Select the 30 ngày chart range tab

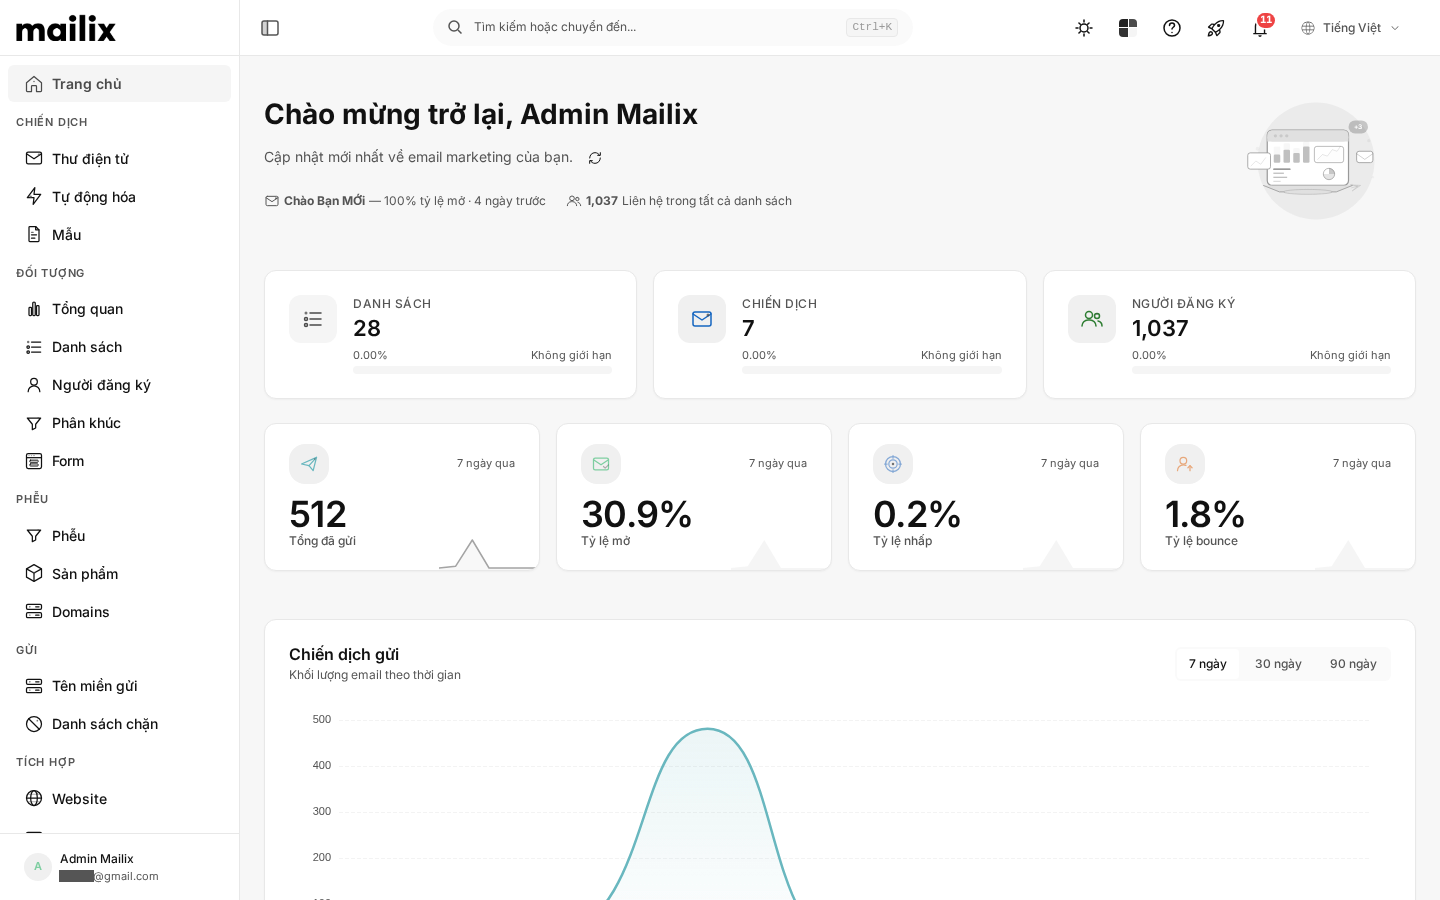[1278, 664]
